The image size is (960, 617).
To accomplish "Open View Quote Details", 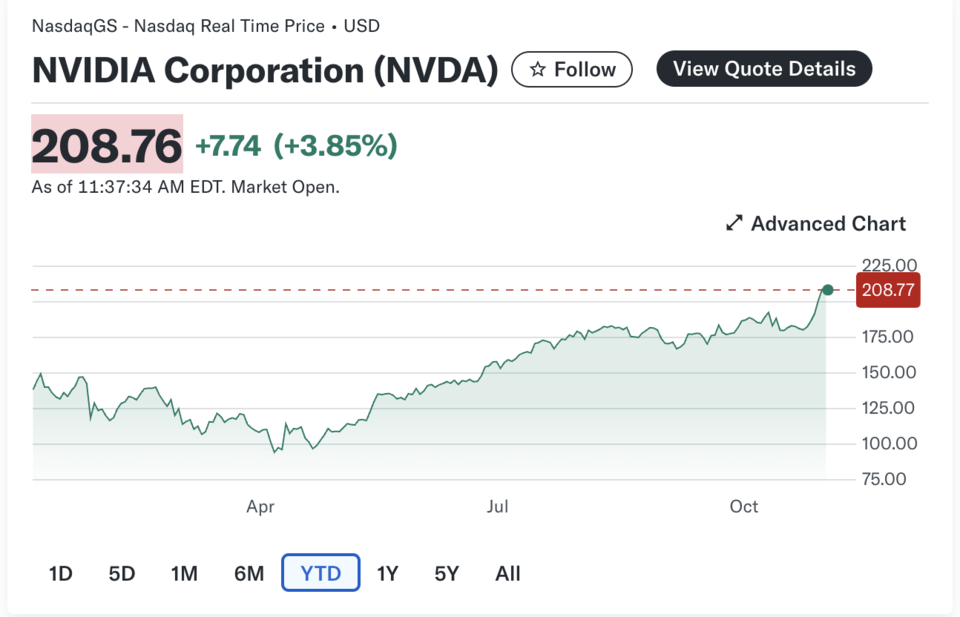I will [x=764, y=69].
